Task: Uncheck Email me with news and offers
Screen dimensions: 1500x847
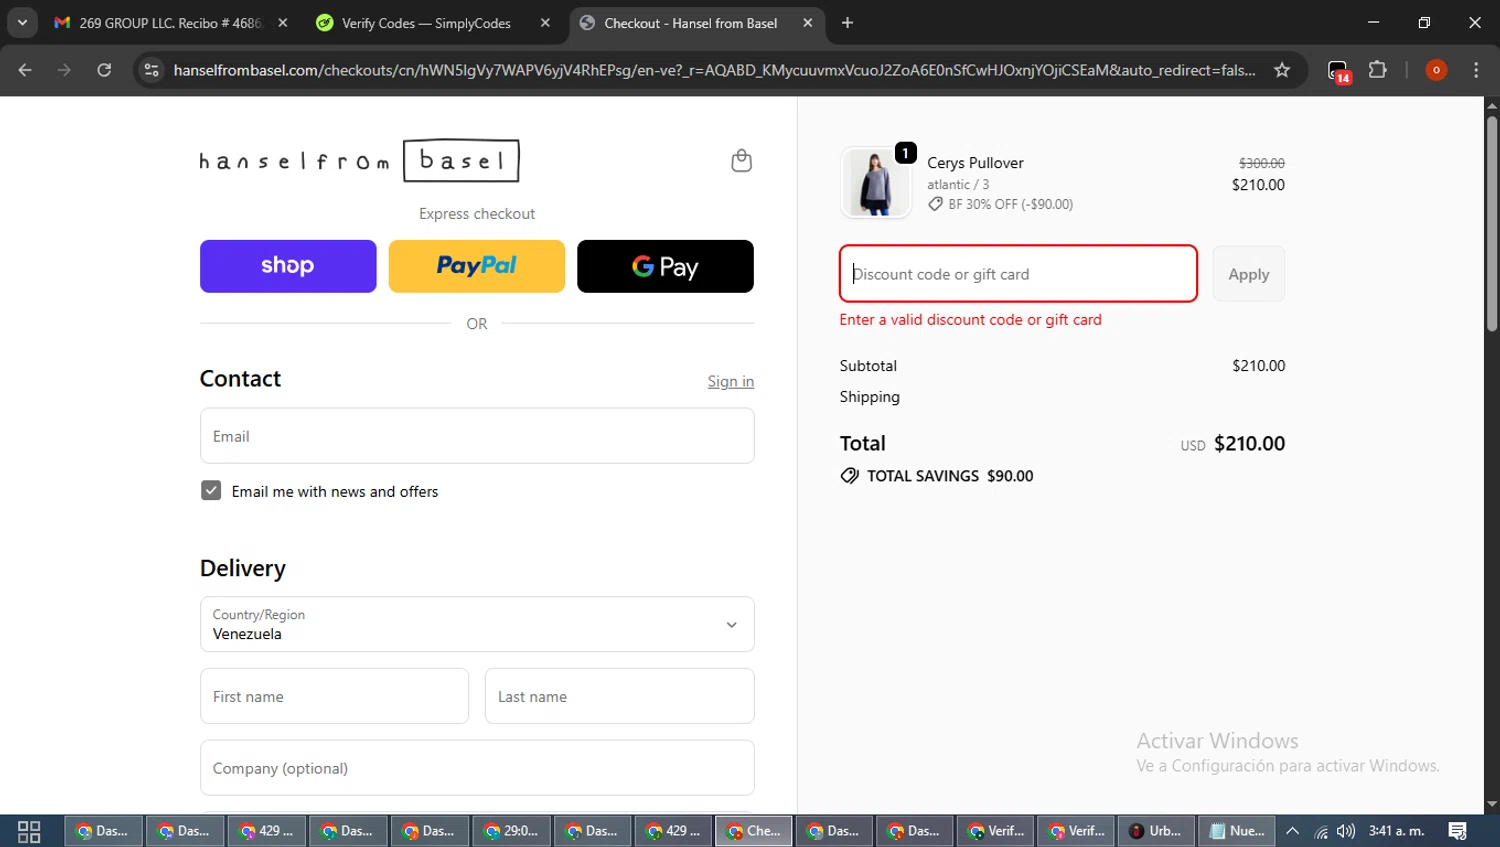Action: point(211,491)
